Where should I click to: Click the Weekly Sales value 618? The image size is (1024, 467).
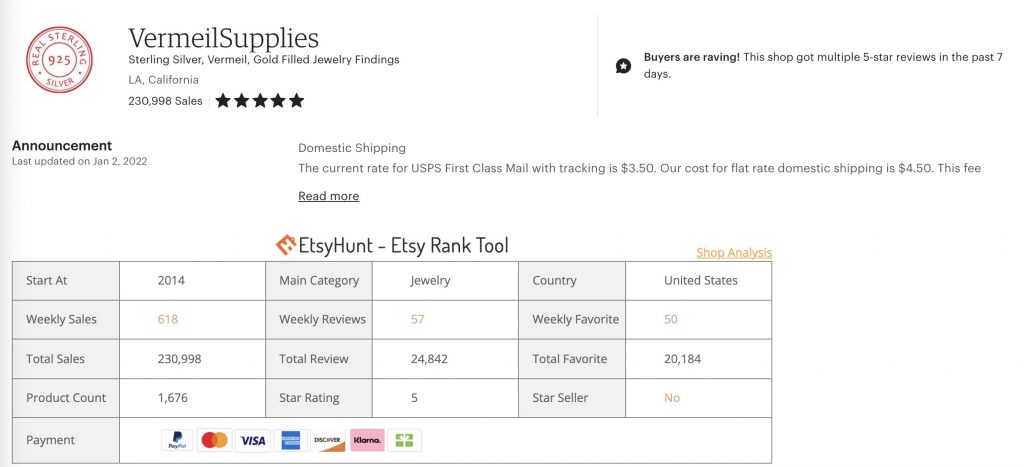pos(168,319)
